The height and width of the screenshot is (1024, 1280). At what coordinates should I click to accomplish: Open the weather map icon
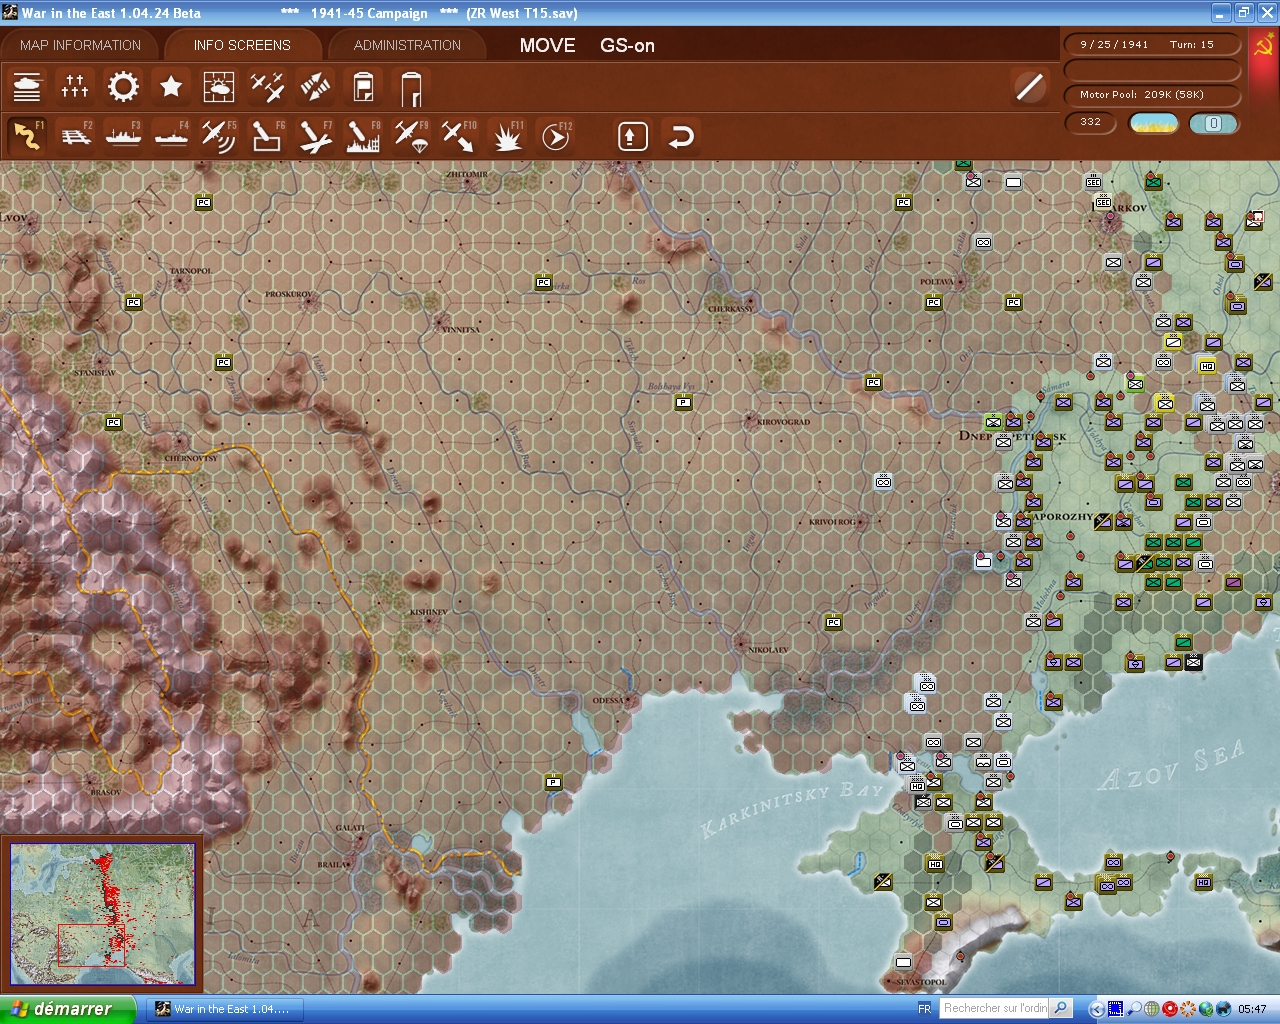click(x=219, y=87)
